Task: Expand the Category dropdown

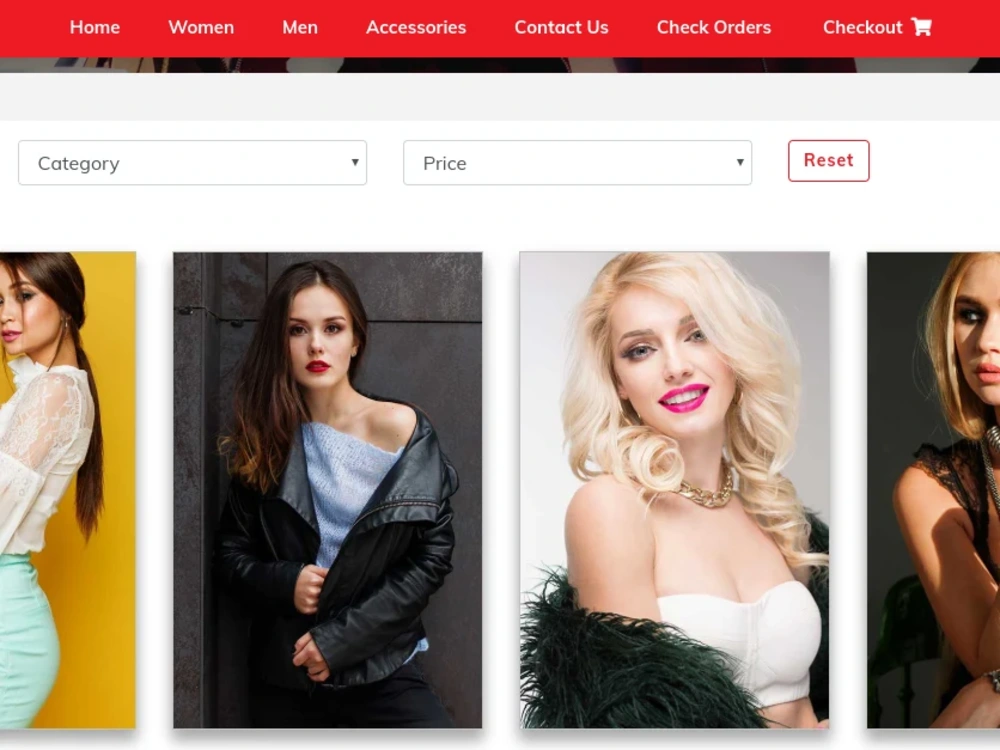Action: pyautogui.click(x=193, y=163)
